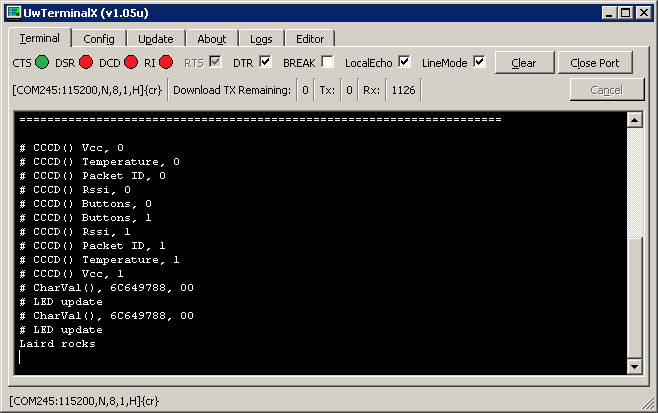Close the UwTerminalX window
This screenshot has height=413, width=658.
pyautogui.click(x=644, y=13)
